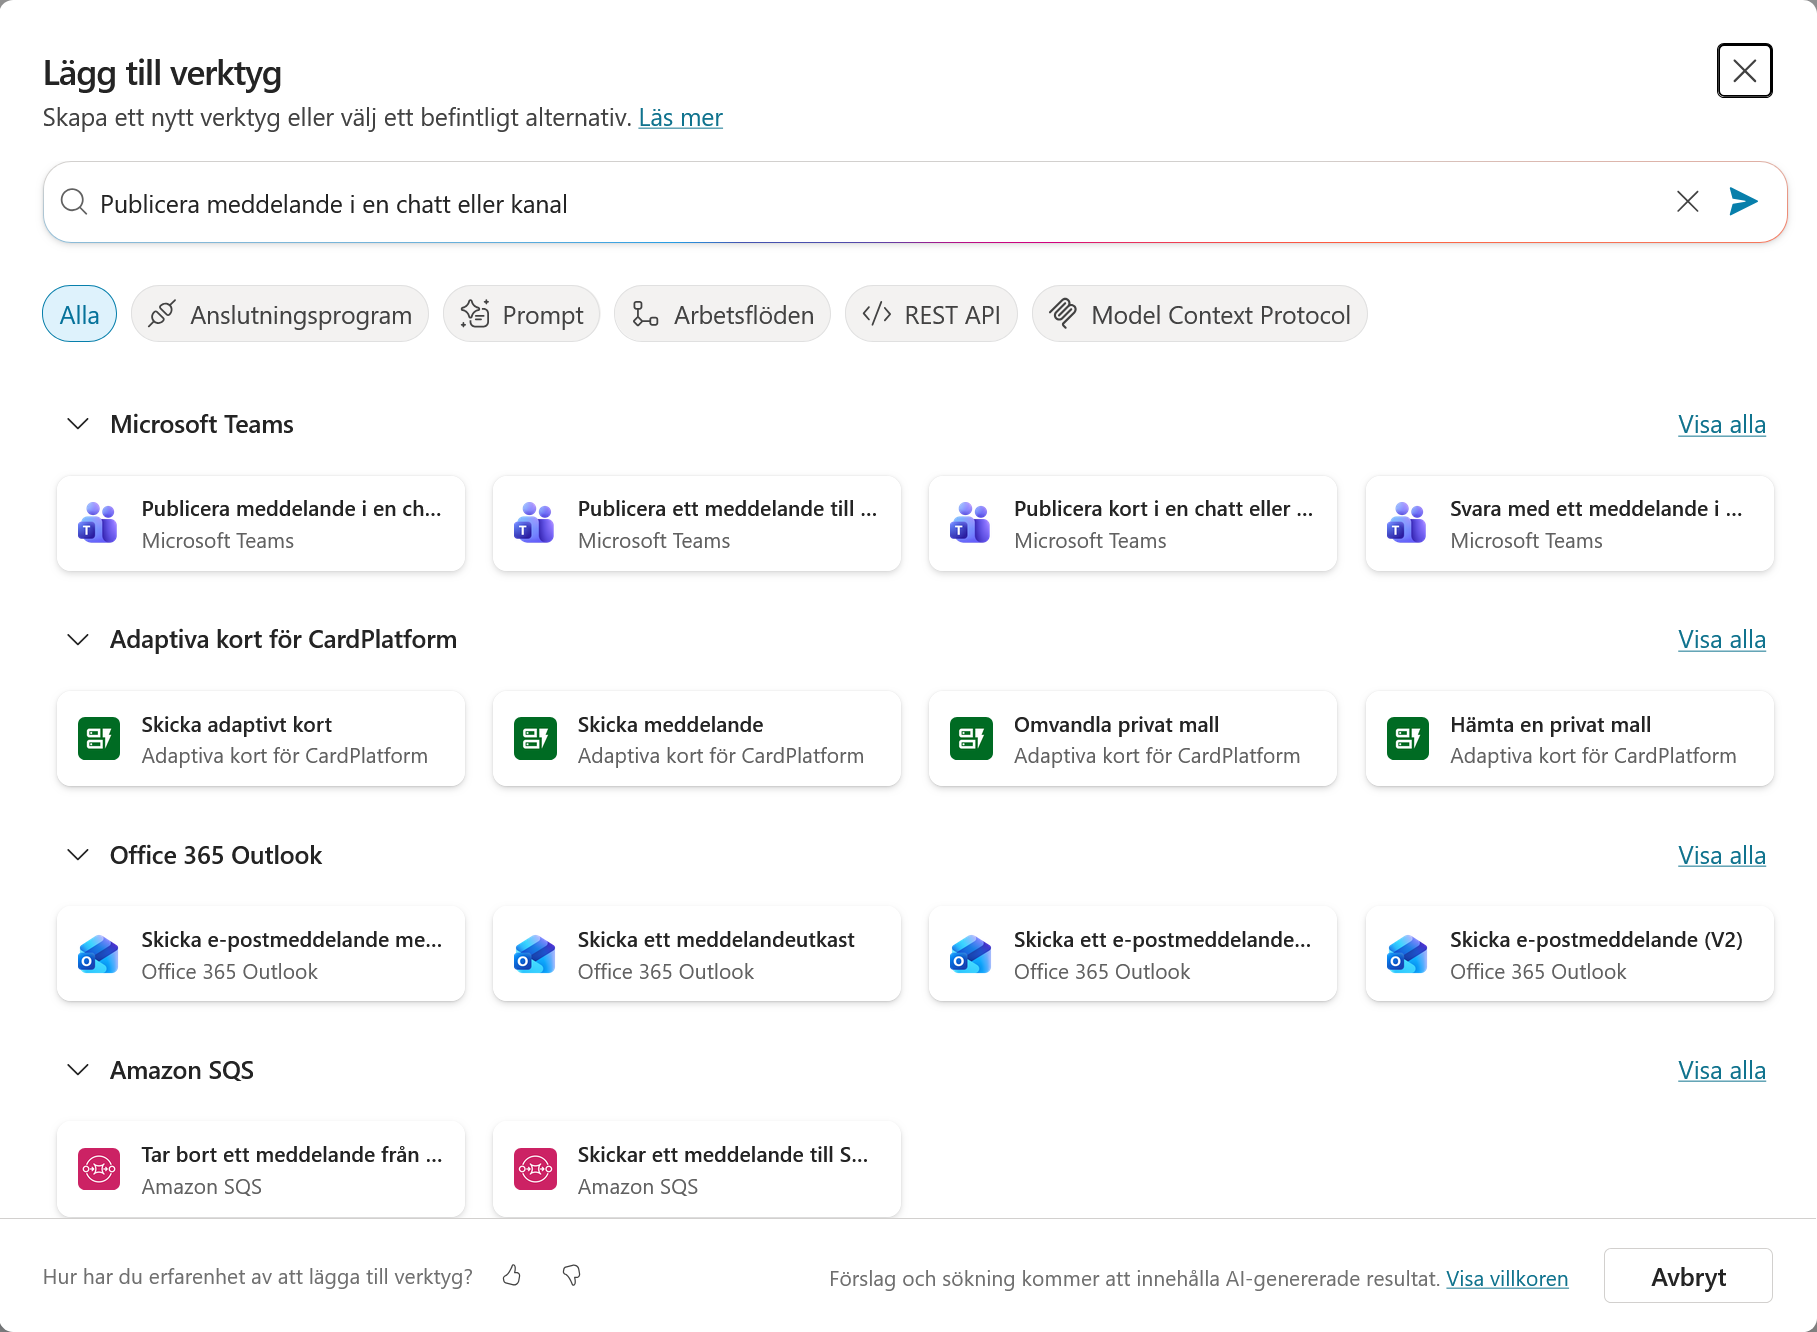
Task: Collapse the Office 365 Outlook section
Action: 78,855
